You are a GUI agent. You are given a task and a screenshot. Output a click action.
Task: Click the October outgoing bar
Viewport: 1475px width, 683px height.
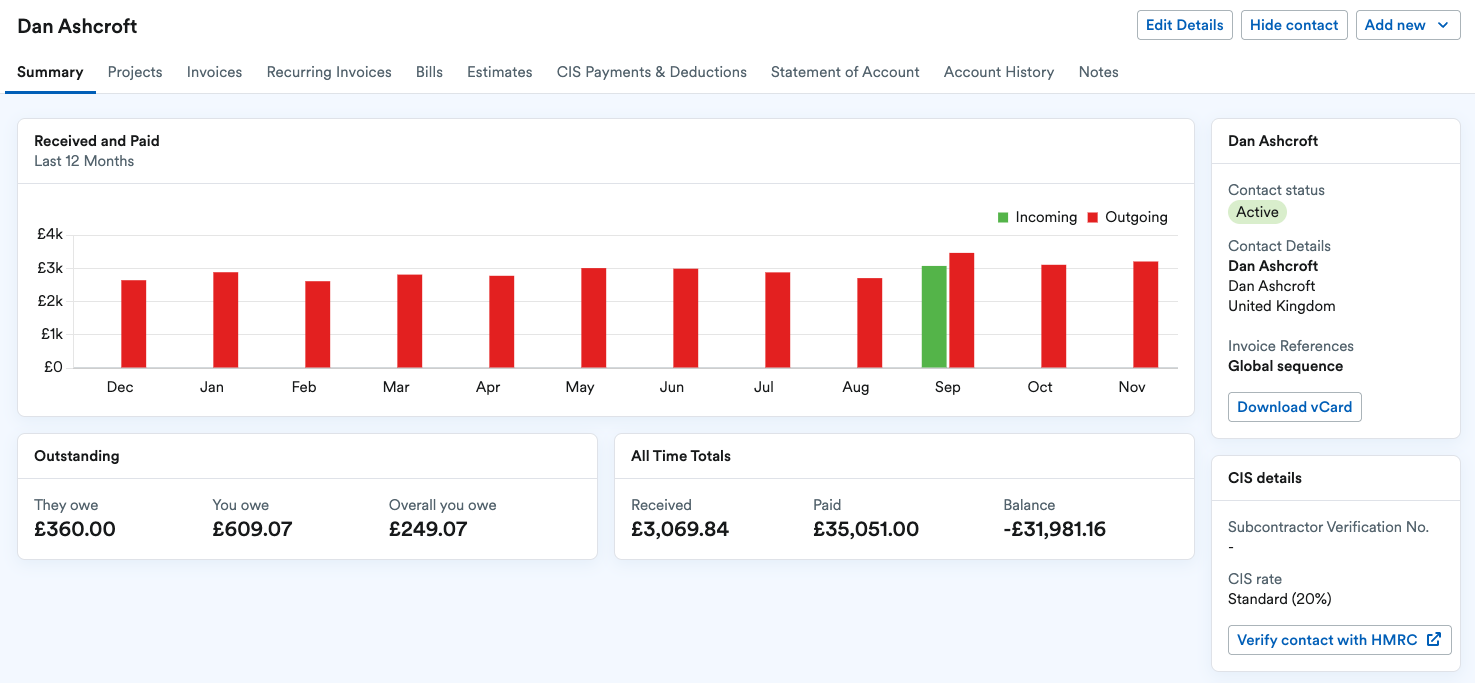click(1054, 316)
